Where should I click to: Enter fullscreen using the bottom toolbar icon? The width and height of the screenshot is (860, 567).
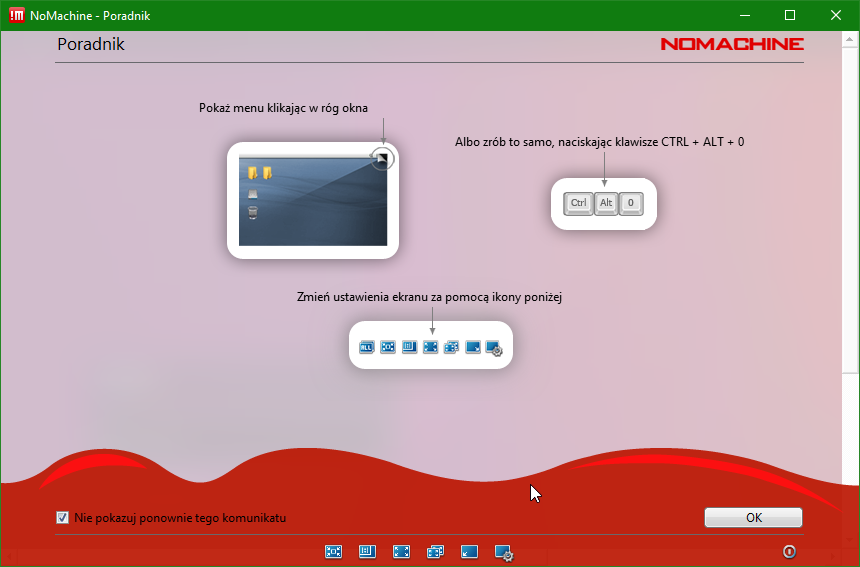pyautogui.click(x=401, y=551)
